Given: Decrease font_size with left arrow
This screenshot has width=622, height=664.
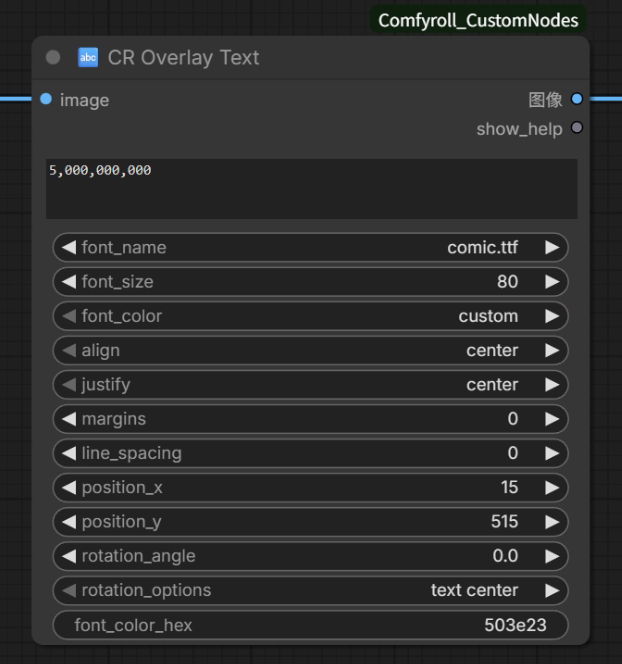Looking at the screenshot, I should tap(69, 282).
